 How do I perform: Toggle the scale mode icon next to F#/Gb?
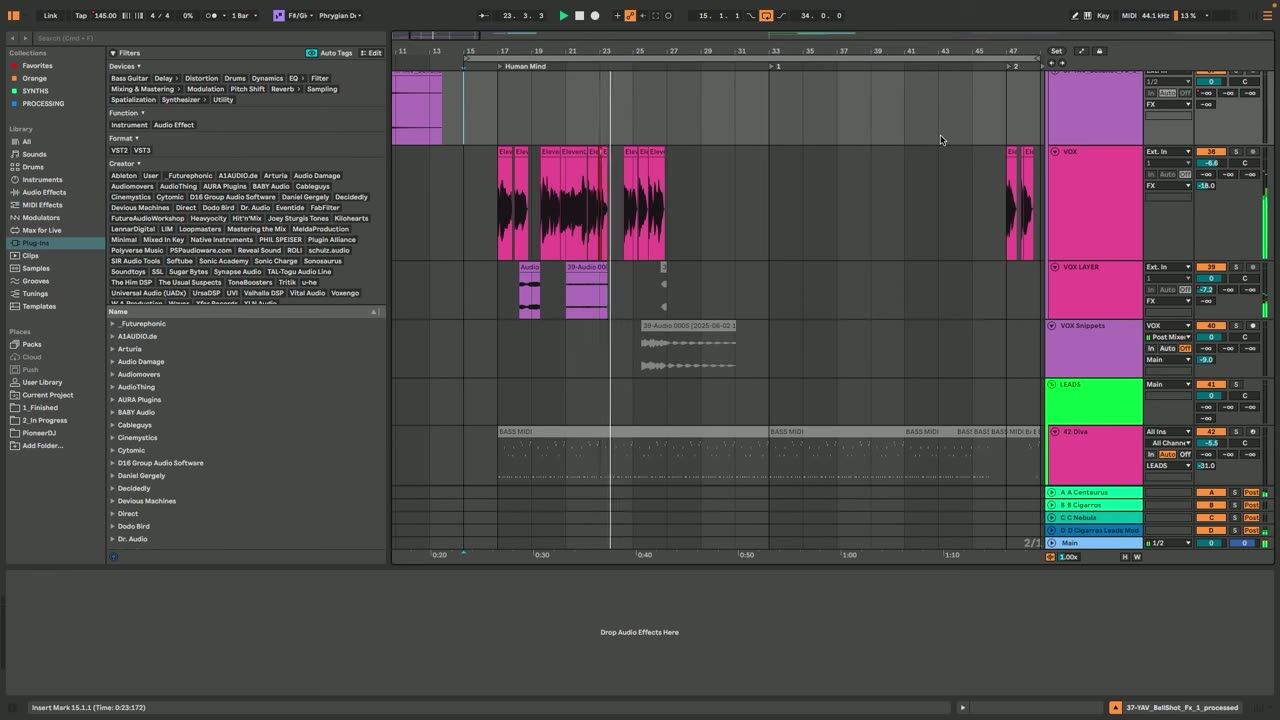pyautogui.click(x=278, y=15)
